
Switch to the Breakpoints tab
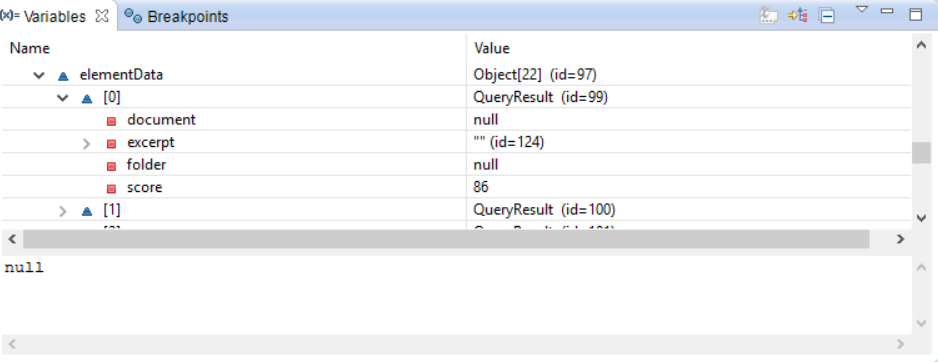coord(176,16)
